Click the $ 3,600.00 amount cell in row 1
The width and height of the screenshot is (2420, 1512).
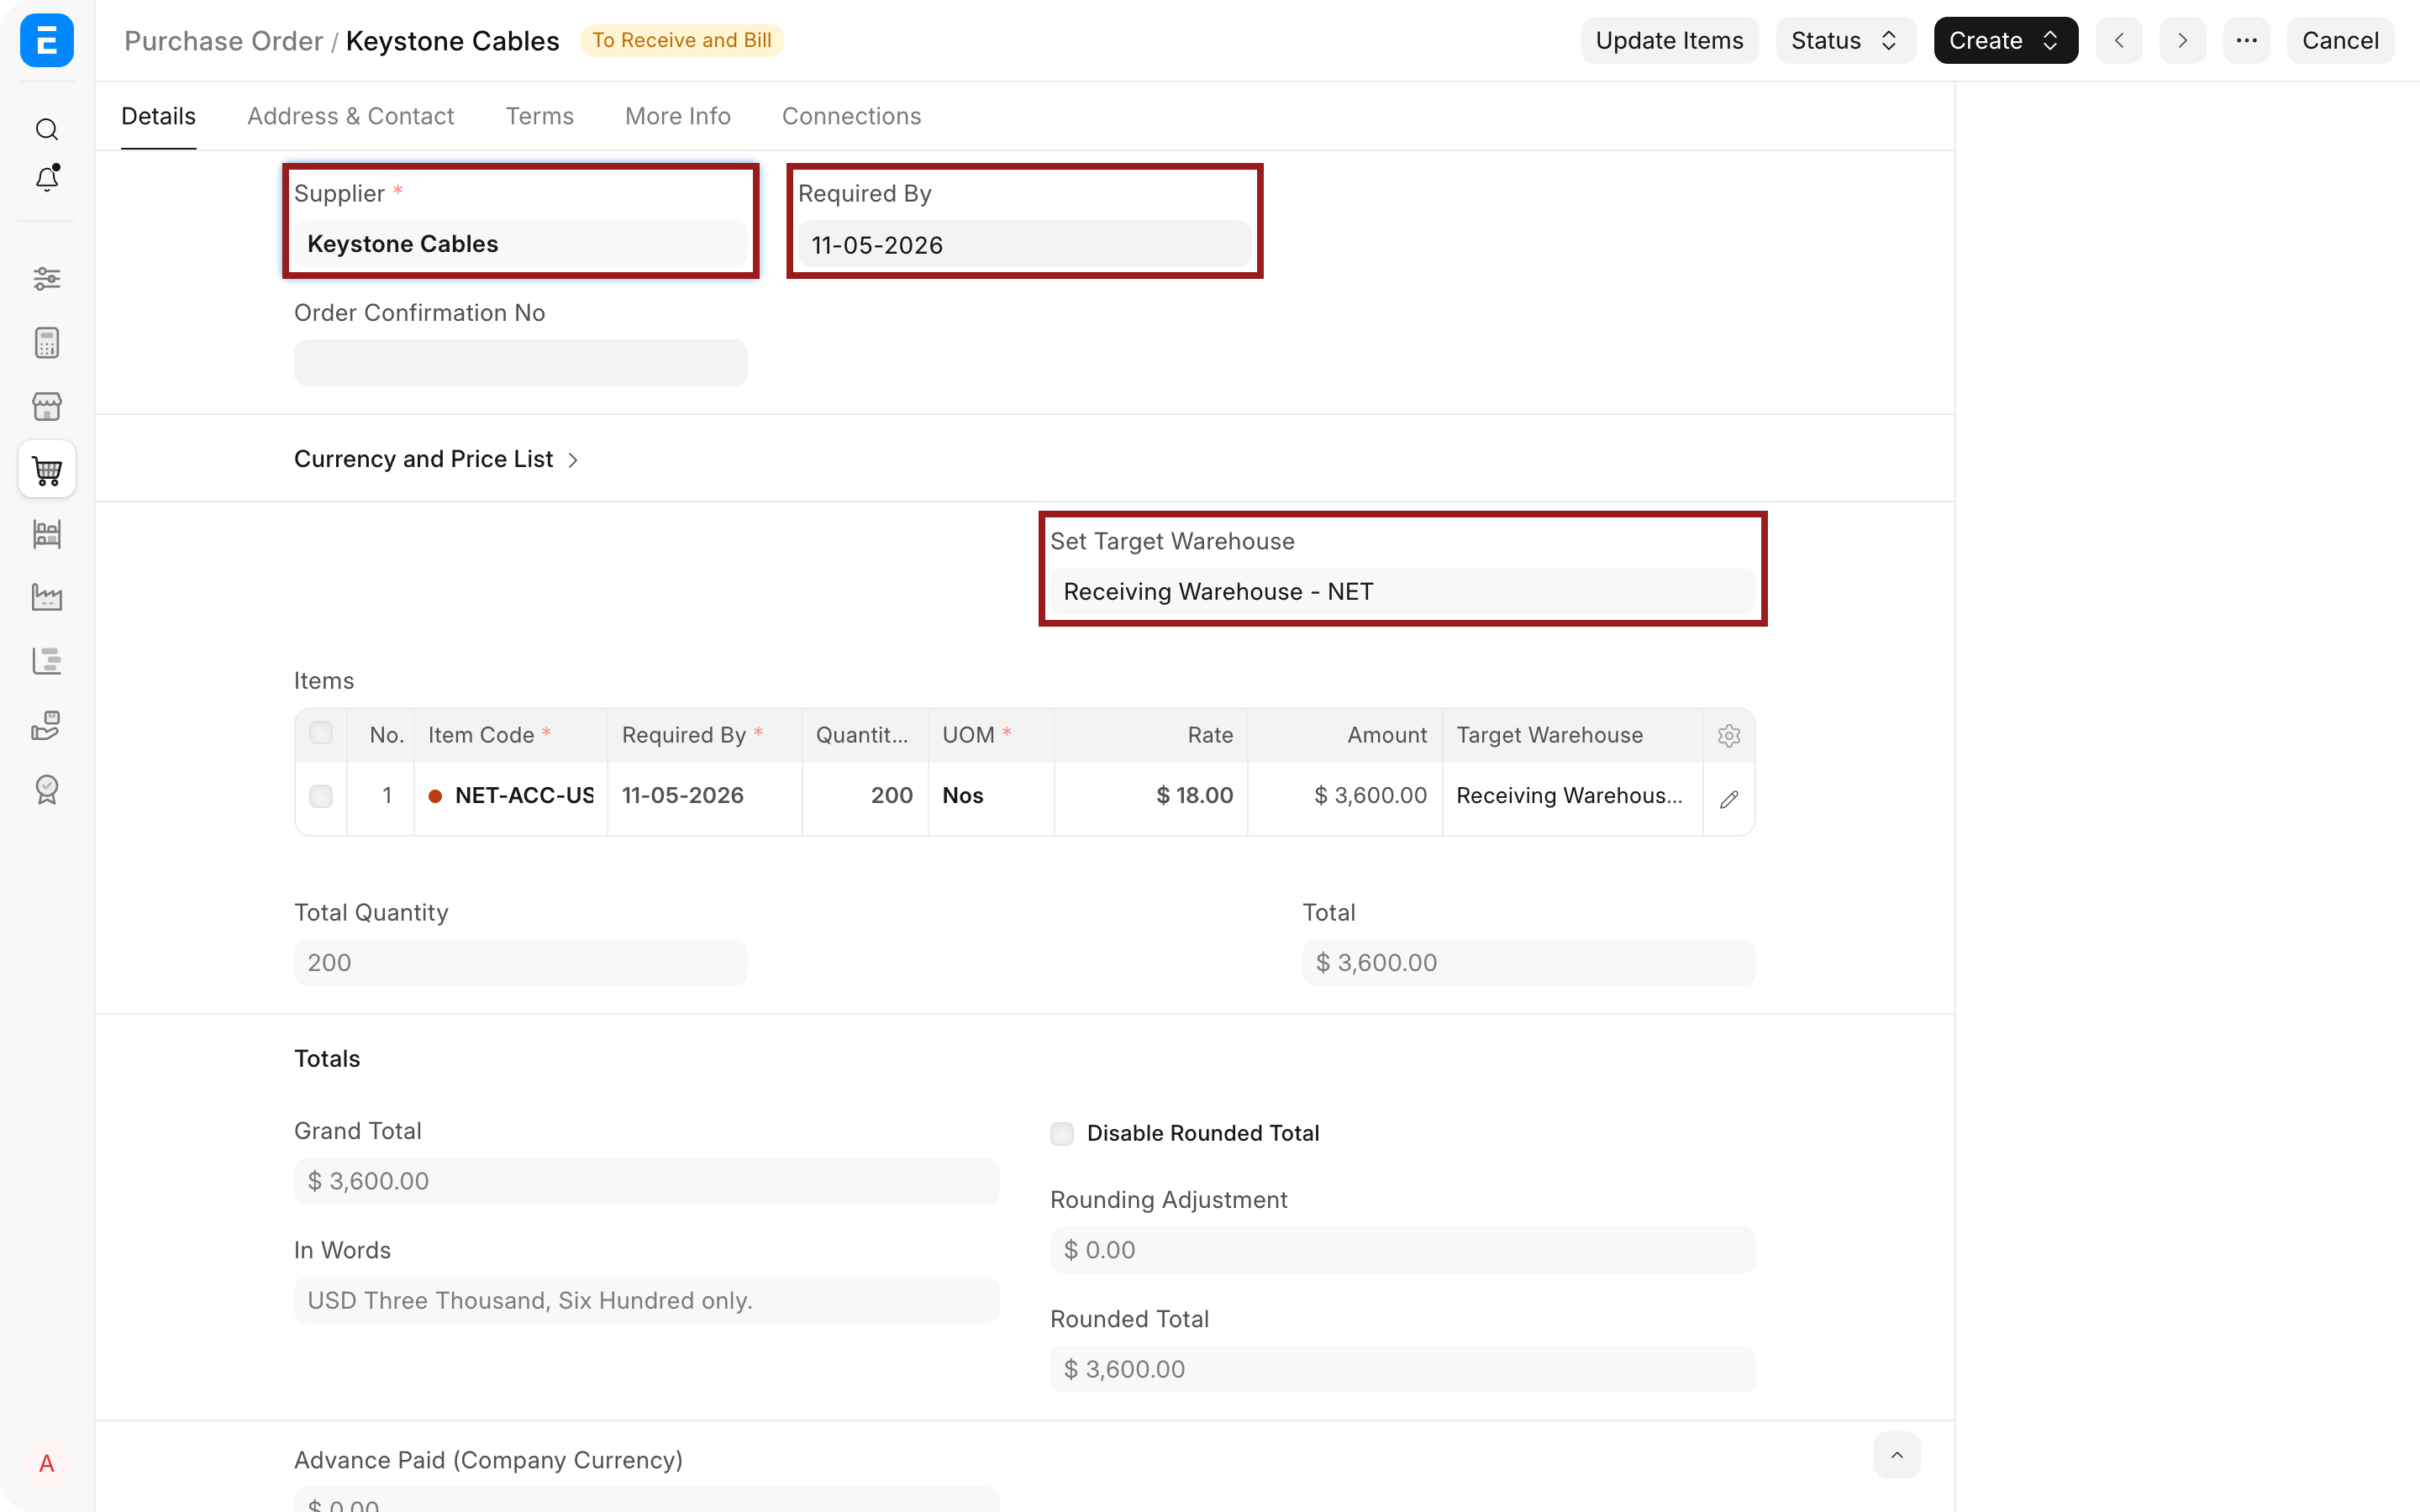tap(1345, 796)
